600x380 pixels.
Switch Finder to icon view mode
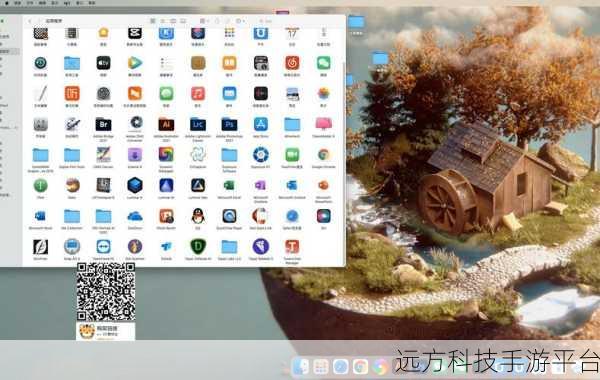pyautogui.click(x=153, y=21)
